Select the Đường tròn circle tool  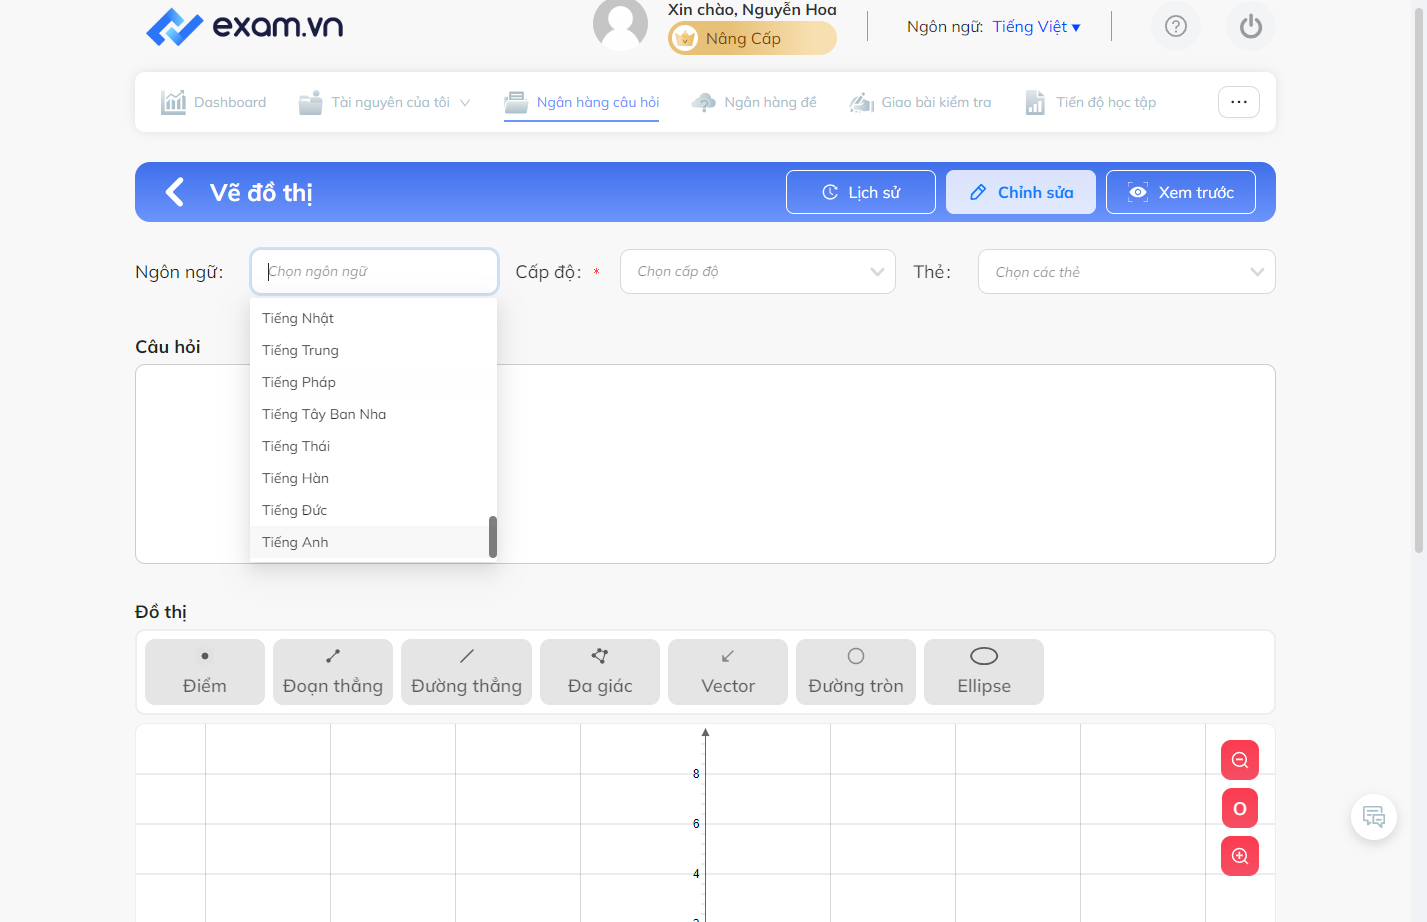click(x=856, y=672)
